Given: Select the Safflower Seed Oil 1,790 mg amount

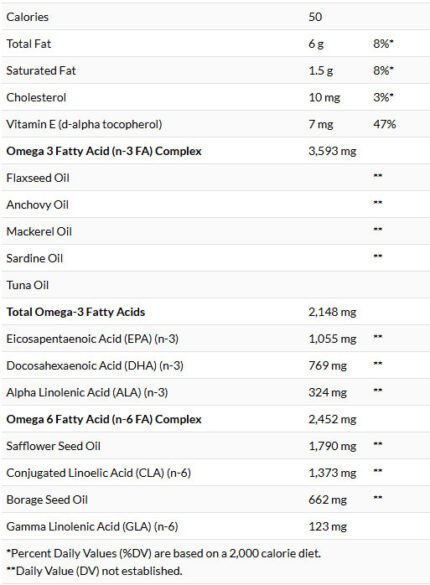Looking at the screenshot, I should click(332, 446).
